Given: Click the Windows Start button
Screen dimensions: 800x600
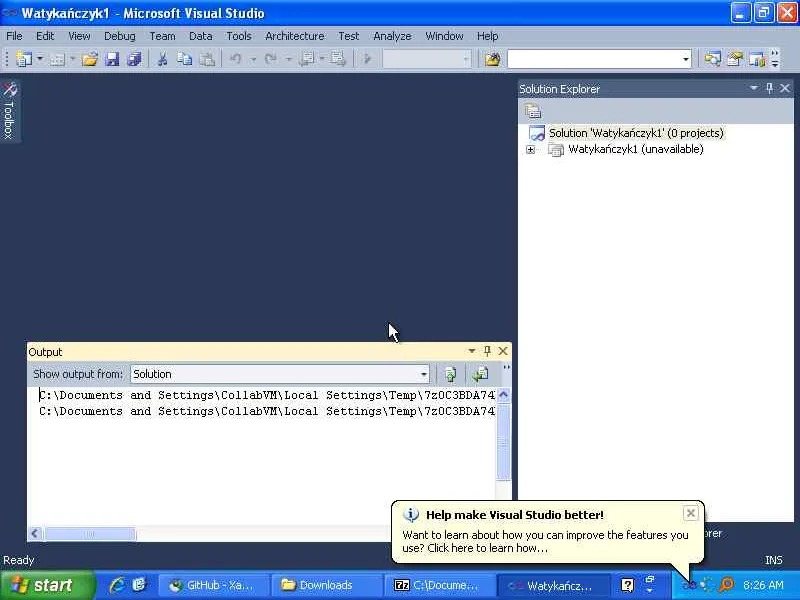Looking at the screenshot, I should pos(47,585).
